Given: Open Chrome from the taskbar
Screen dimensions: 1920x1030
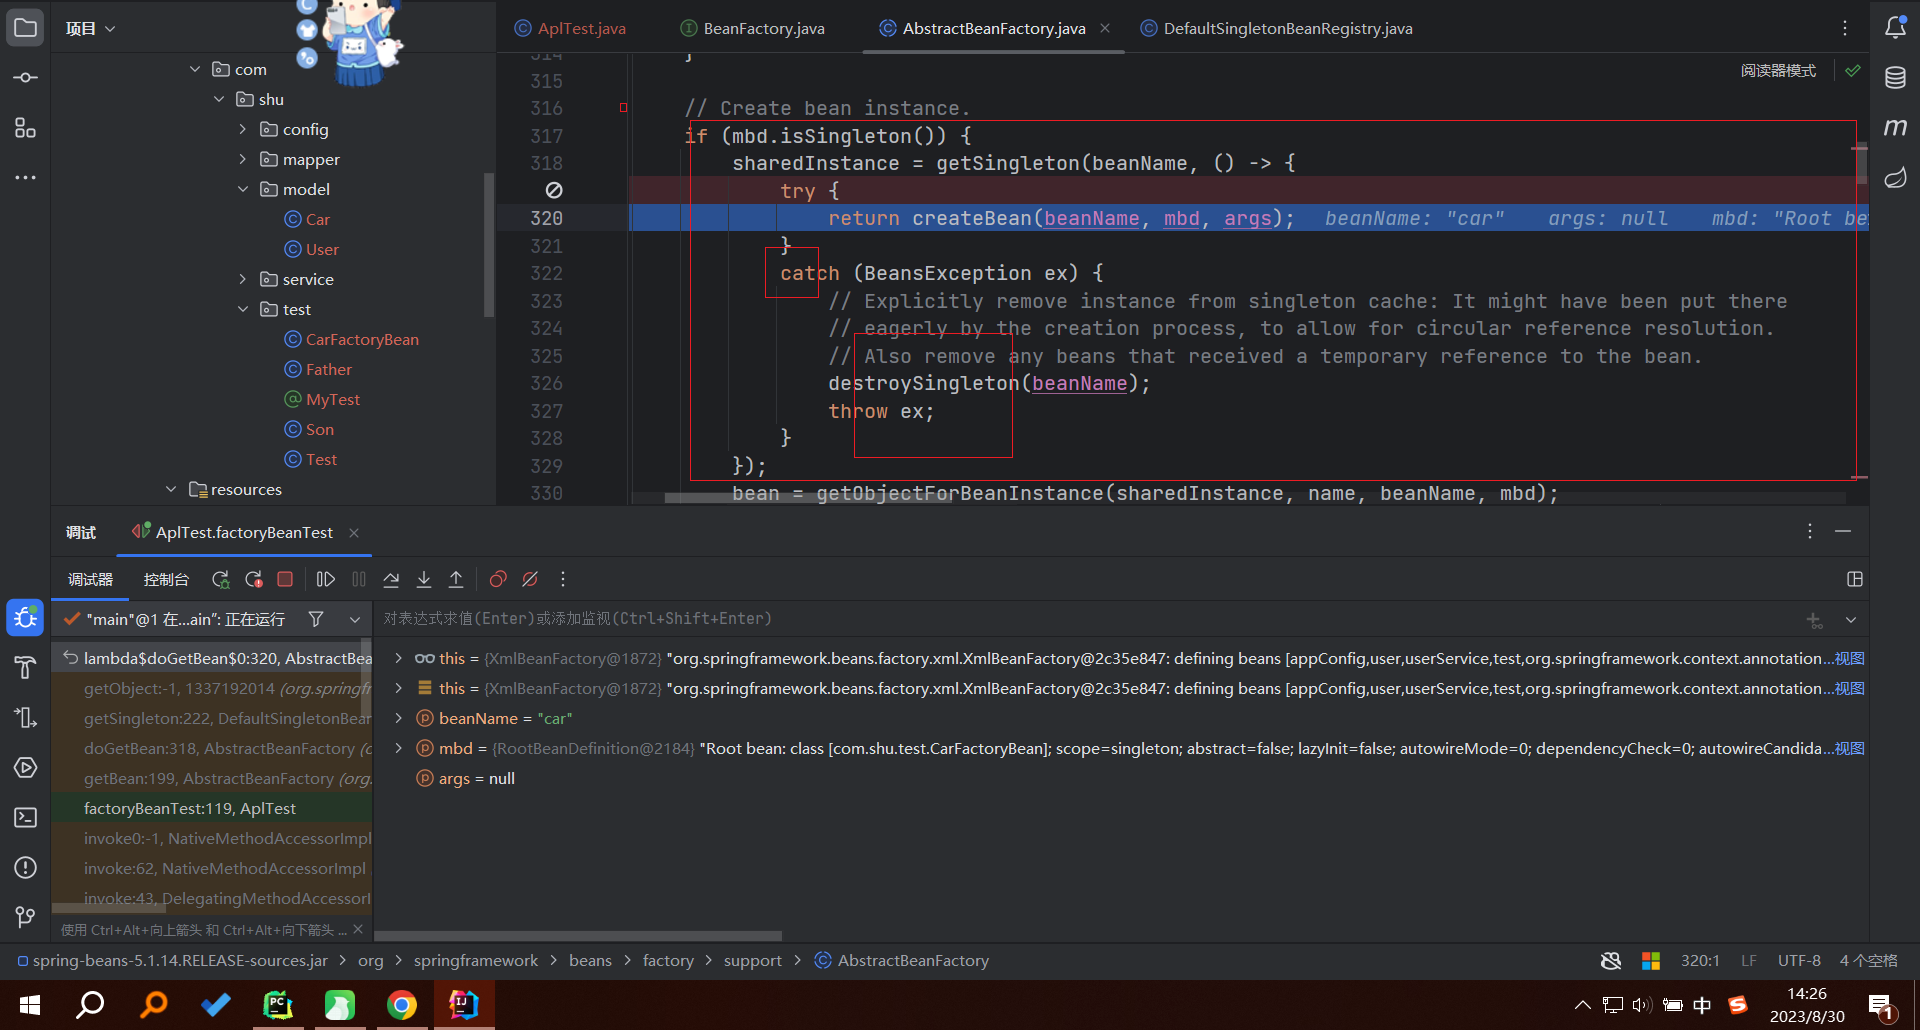Looking at the screenshot, I should click(402, 1004).
